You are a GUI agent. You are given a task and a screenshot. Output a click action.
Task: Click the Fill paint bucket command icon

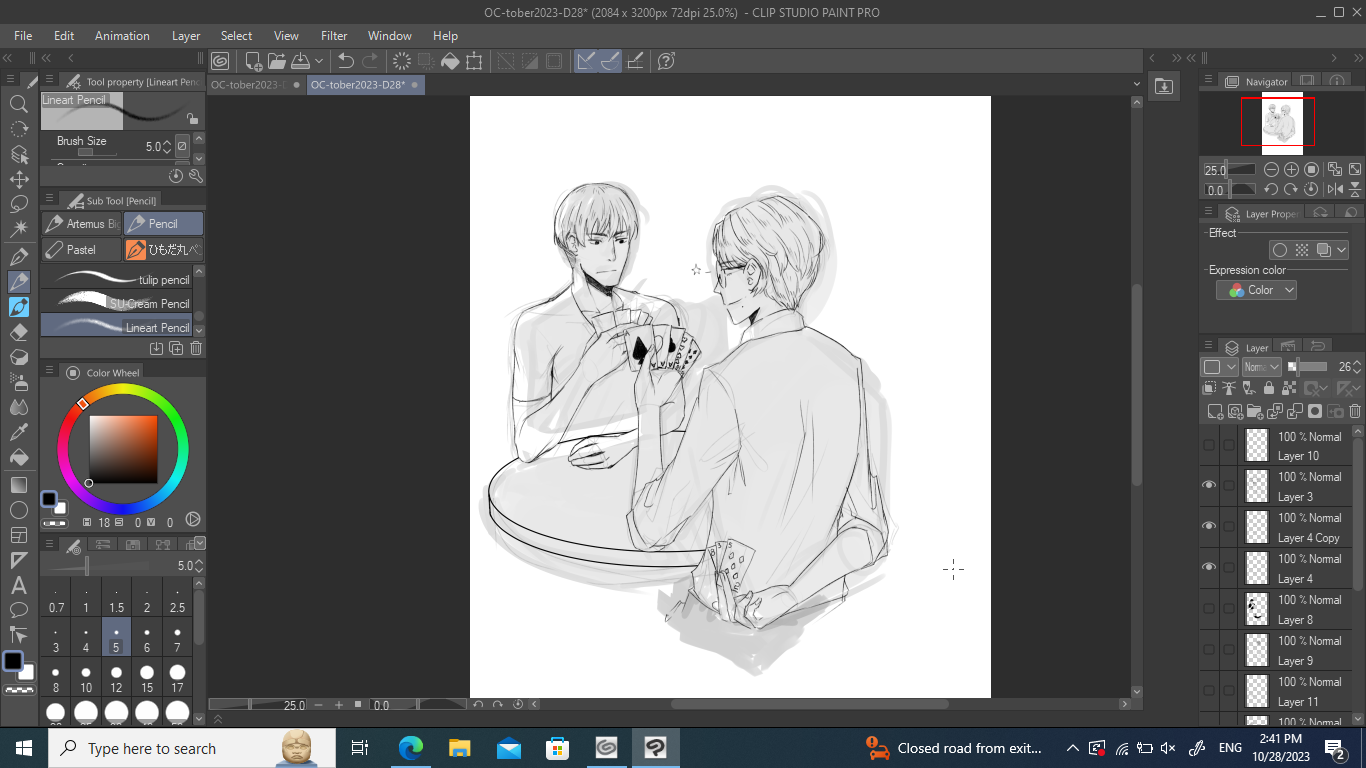(450, 61)
